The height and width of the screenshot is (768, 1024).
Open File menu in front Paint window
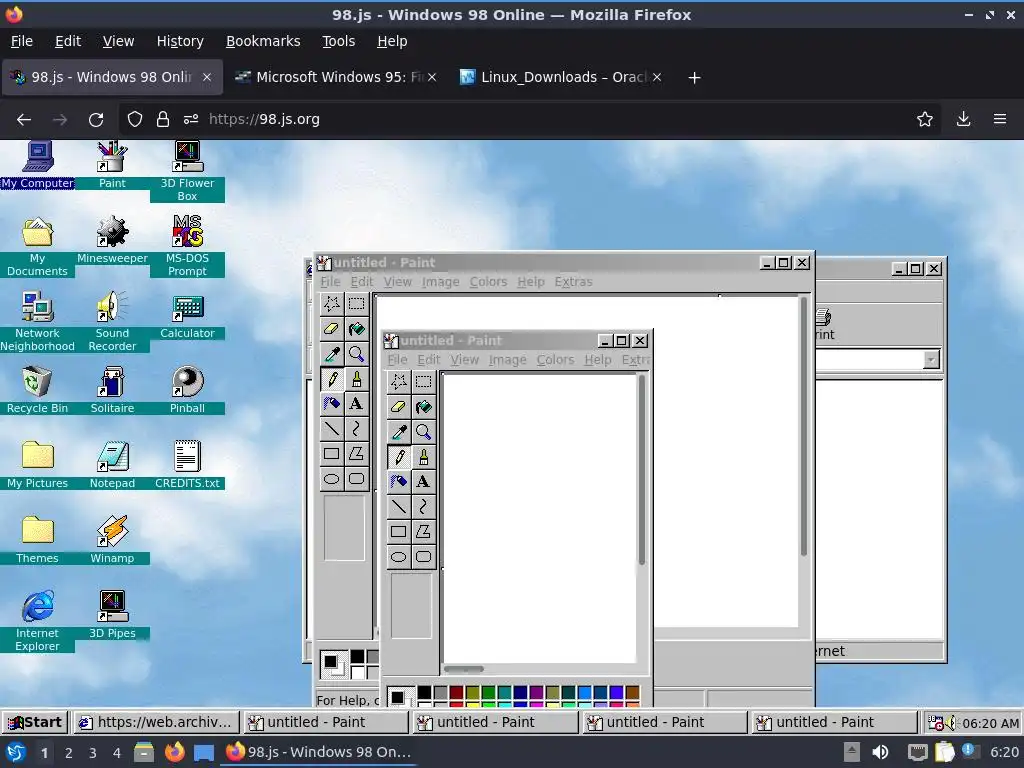(x=397, y=360)
